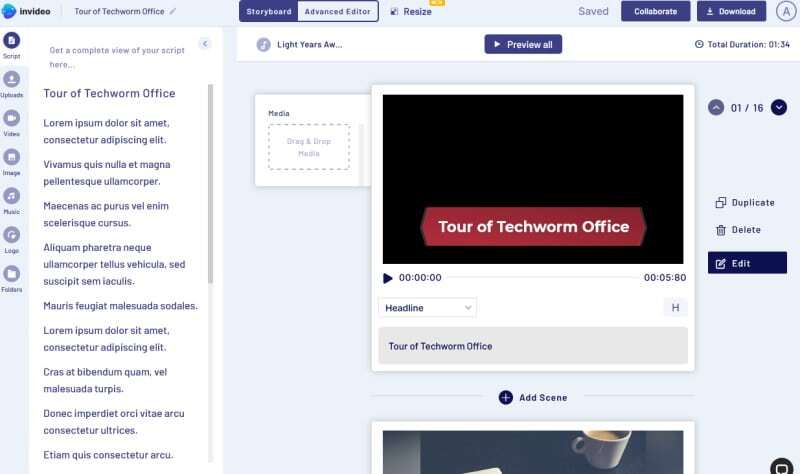Open the Headline text type dropdown
Viewport: 800px width, 474px height.
tap(428, 308)
